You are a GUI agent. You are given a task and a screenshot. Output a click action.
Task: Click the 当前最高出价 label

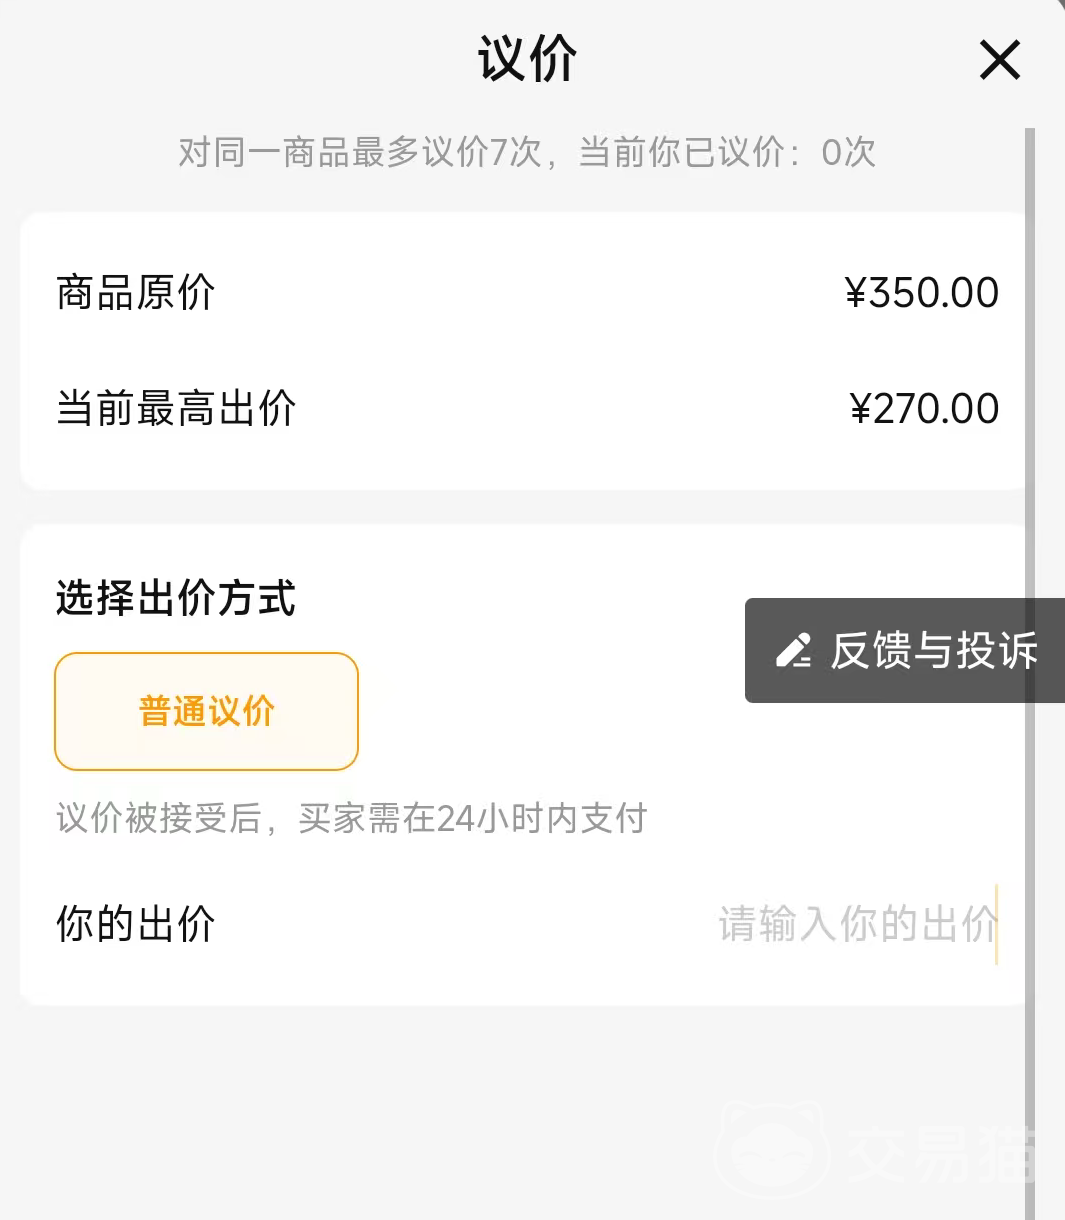point(176,408)
